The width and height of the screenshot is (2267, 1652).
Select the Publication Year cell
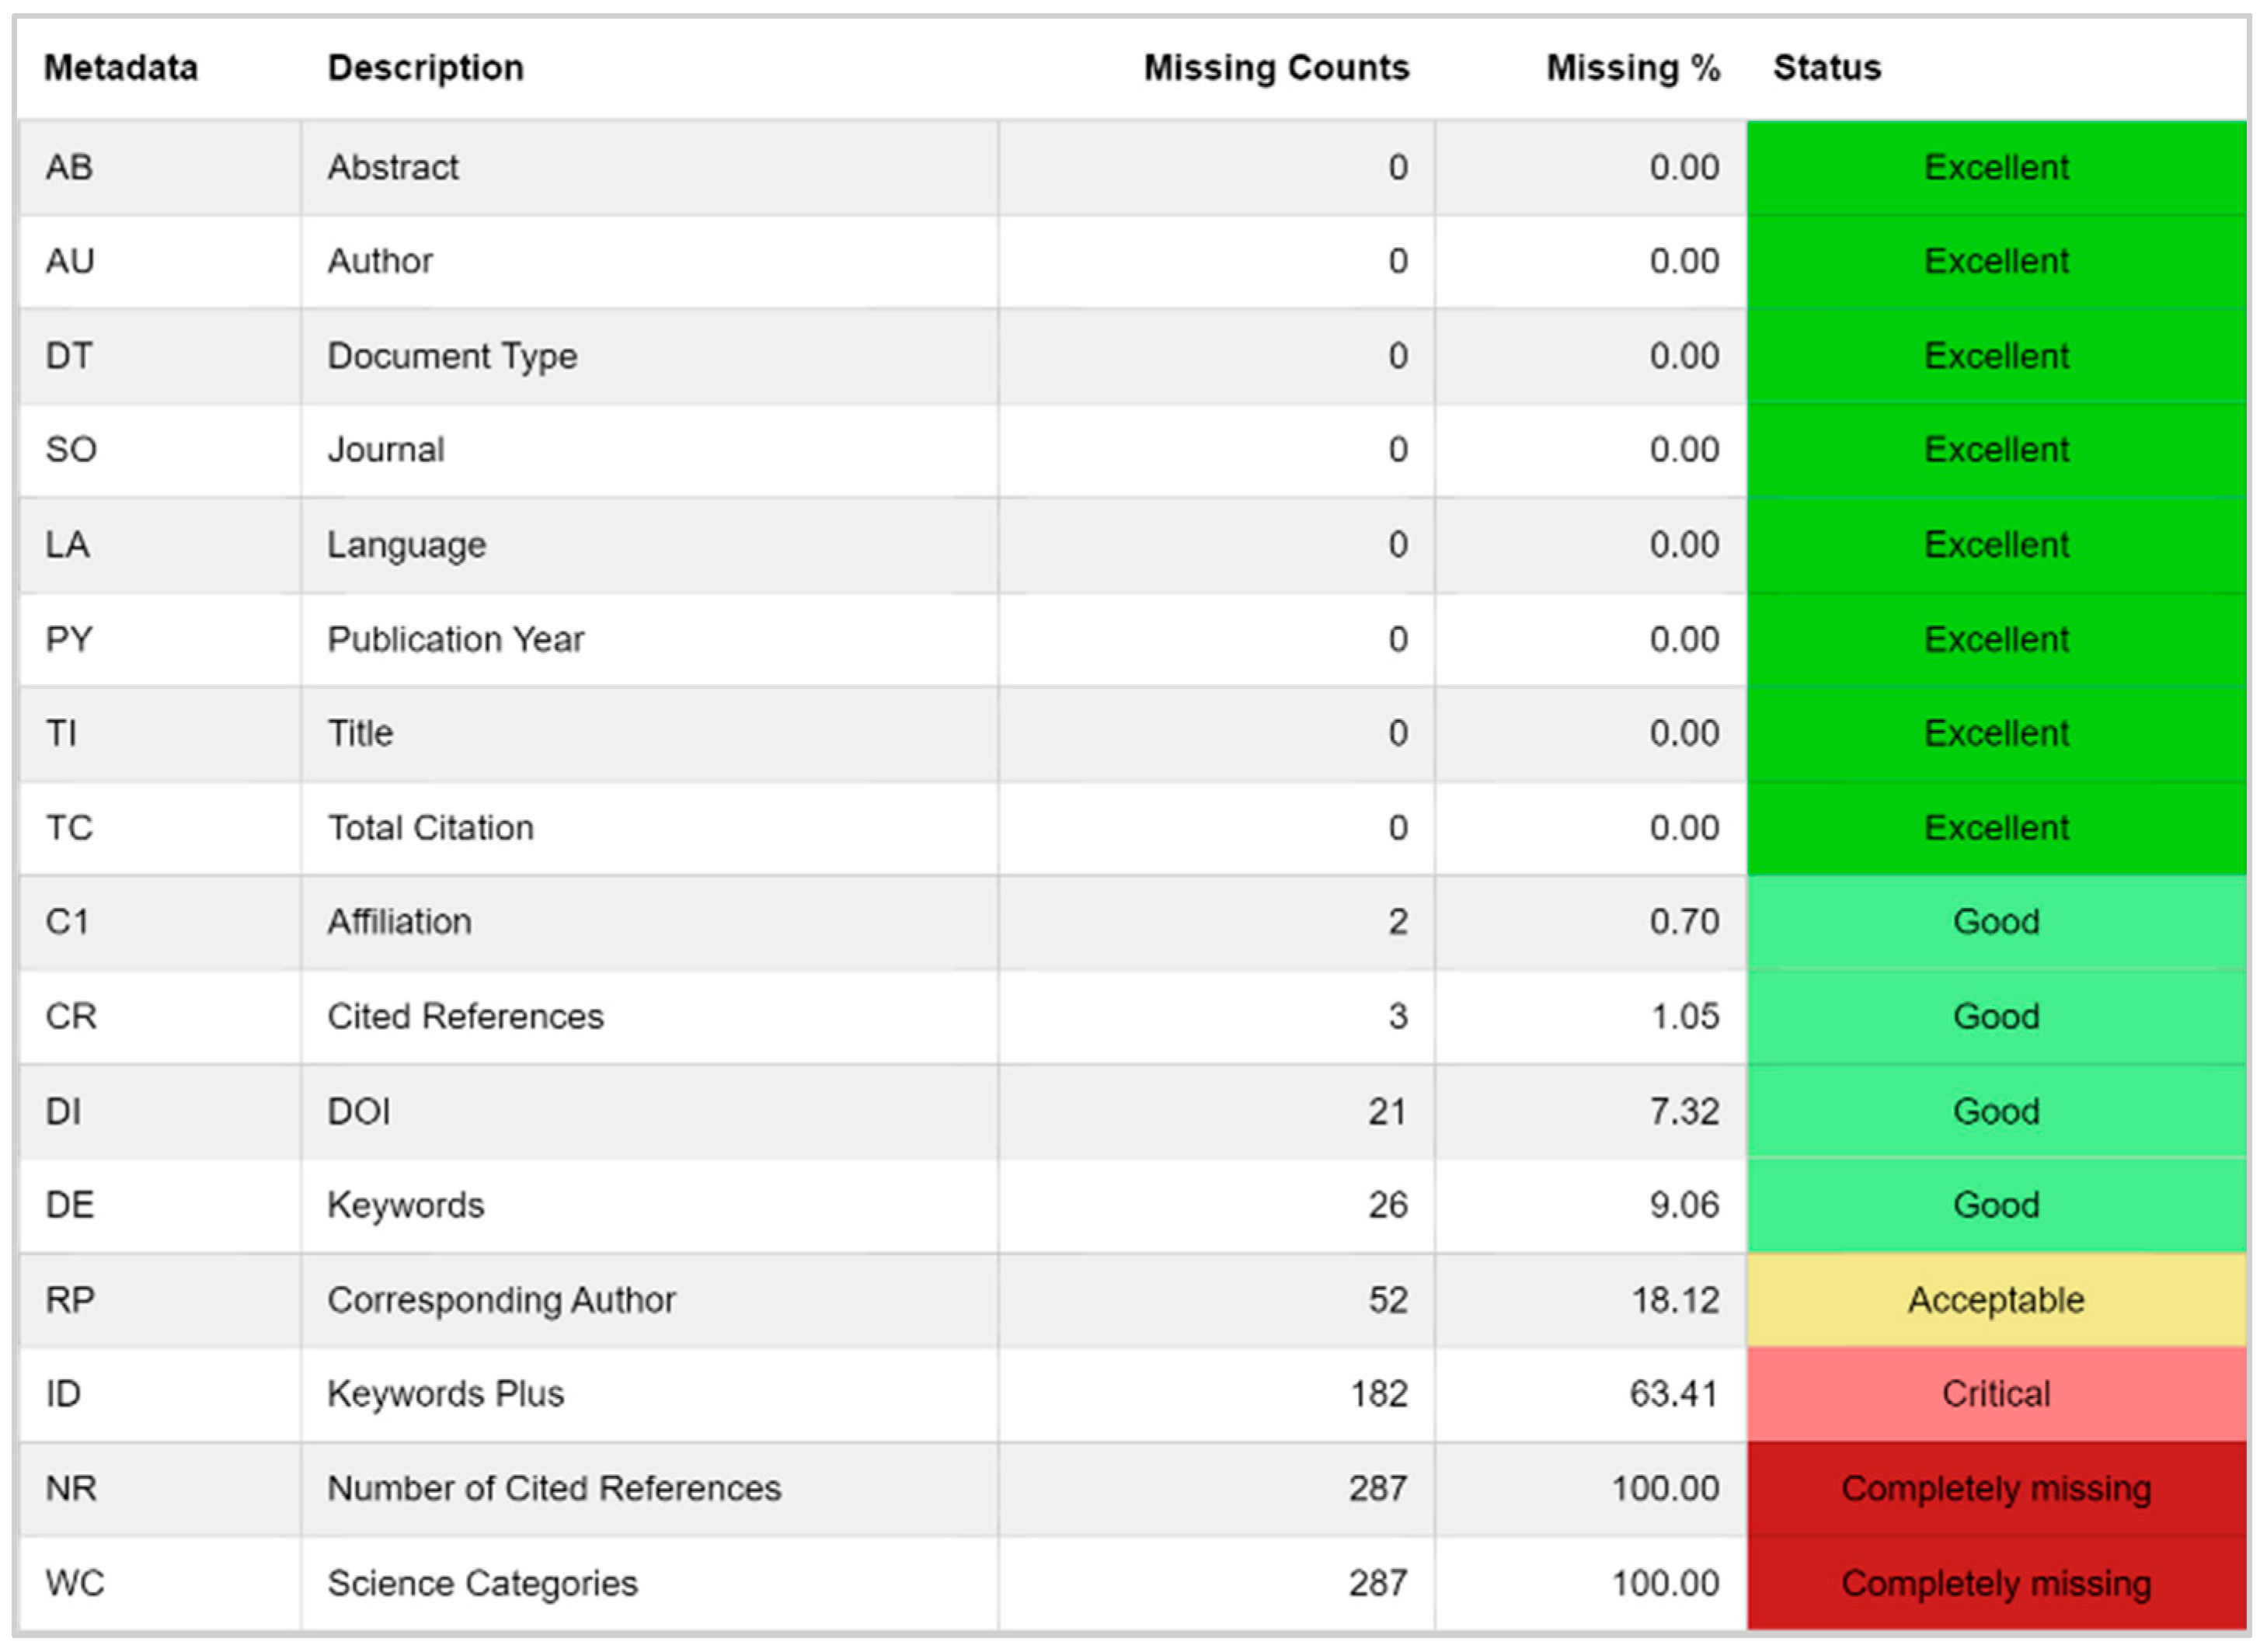(456, 639)
